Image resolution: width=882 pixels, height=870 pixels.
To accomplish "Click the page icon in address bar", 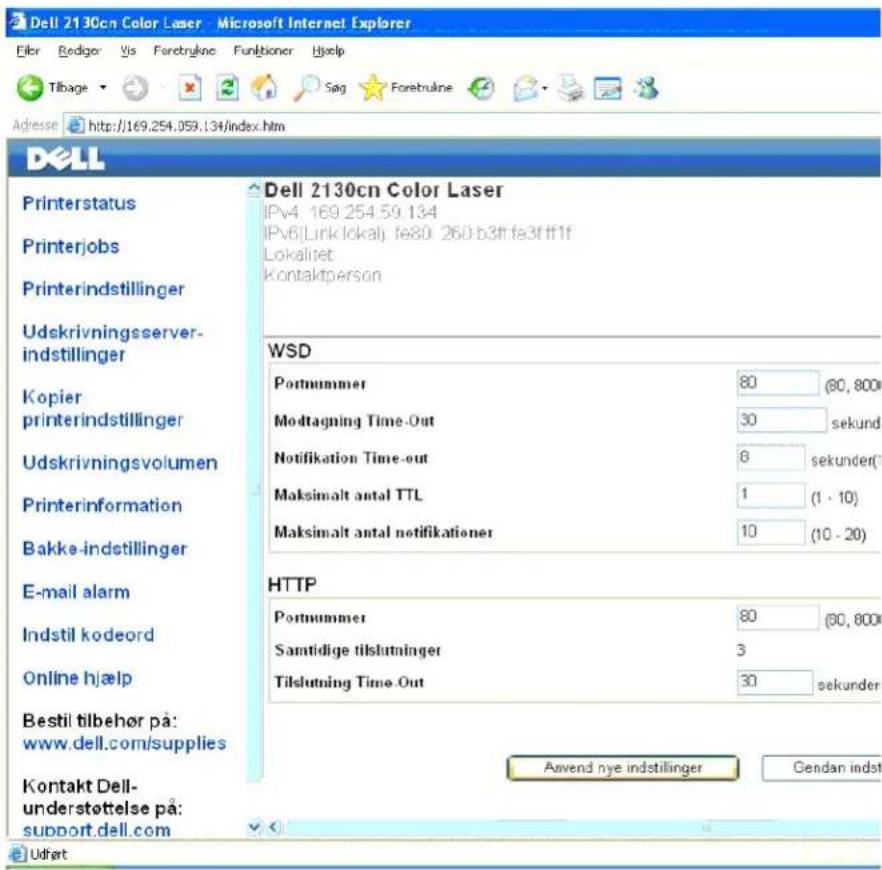I will [x=75, y=125].
